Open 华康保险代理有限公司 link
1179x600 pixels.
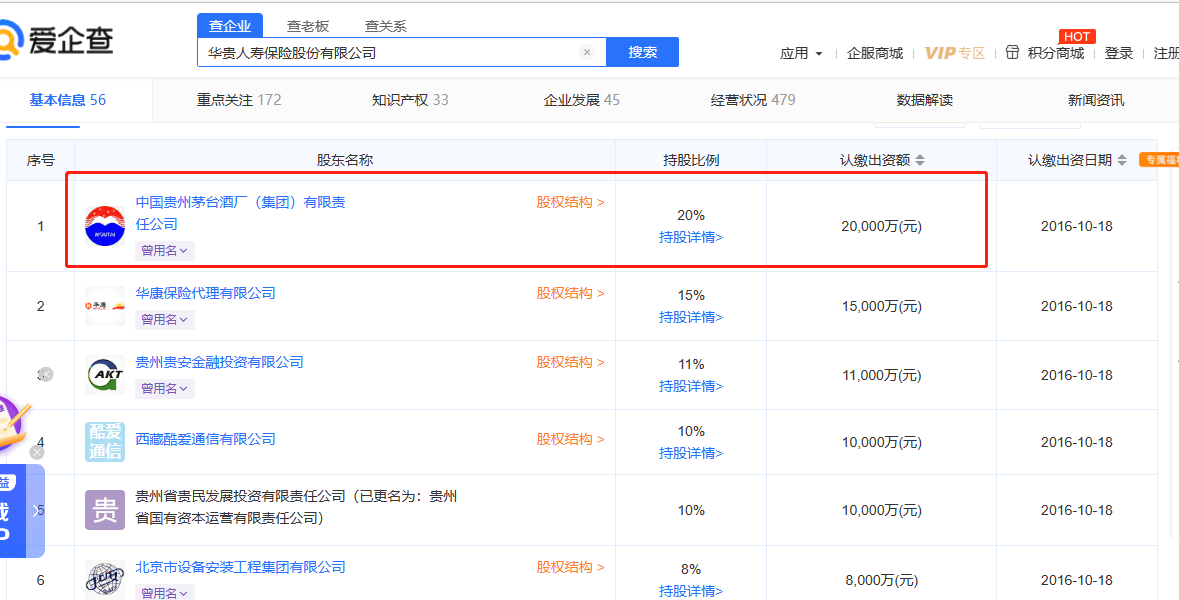[205, 293]
